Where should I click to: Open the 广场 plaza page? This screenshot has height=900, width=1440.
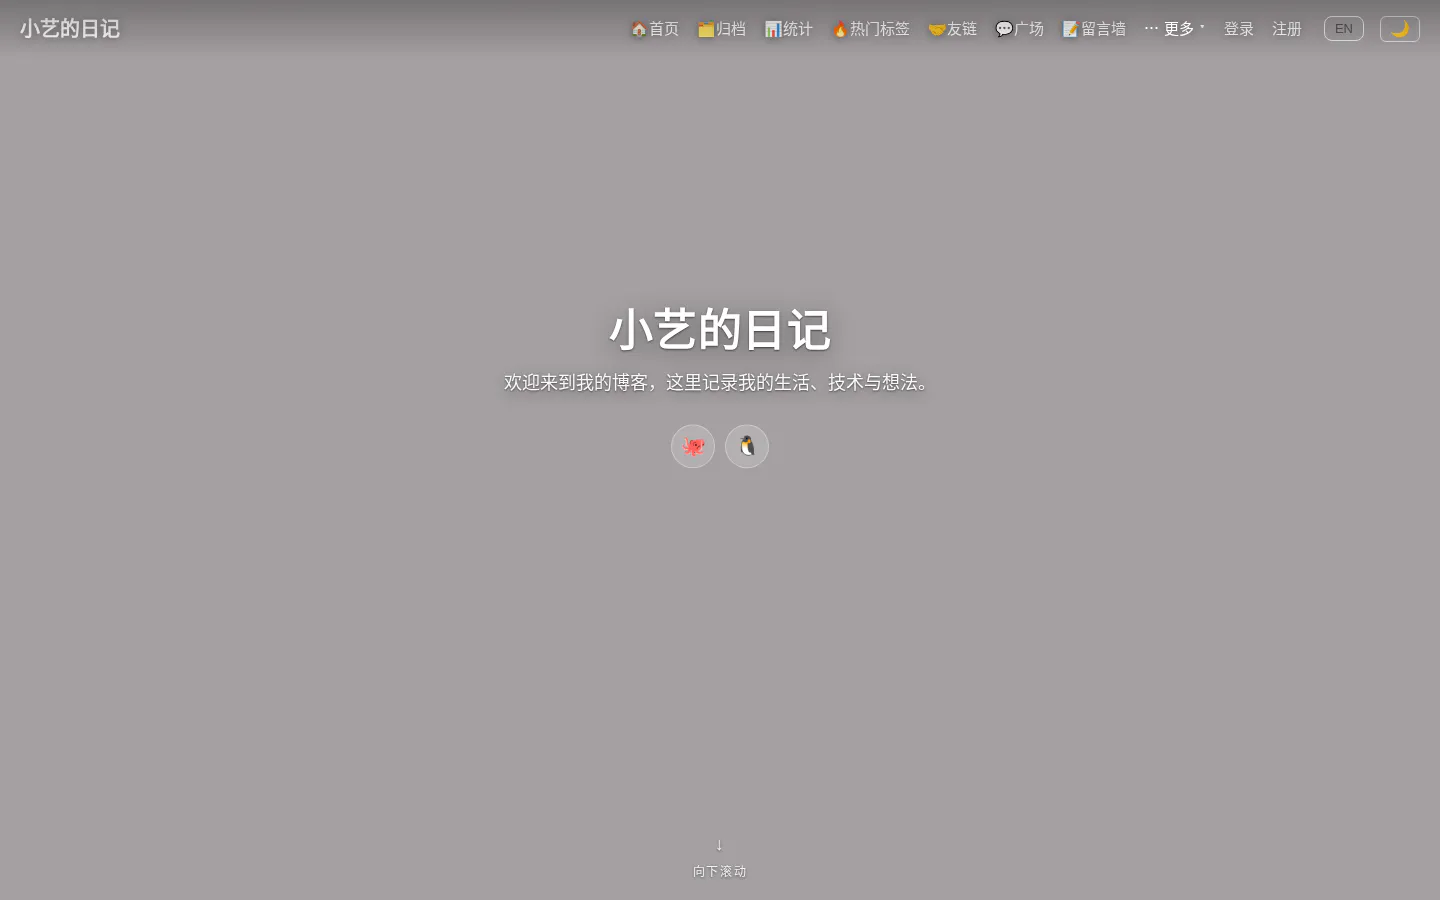click(1019, 29)
